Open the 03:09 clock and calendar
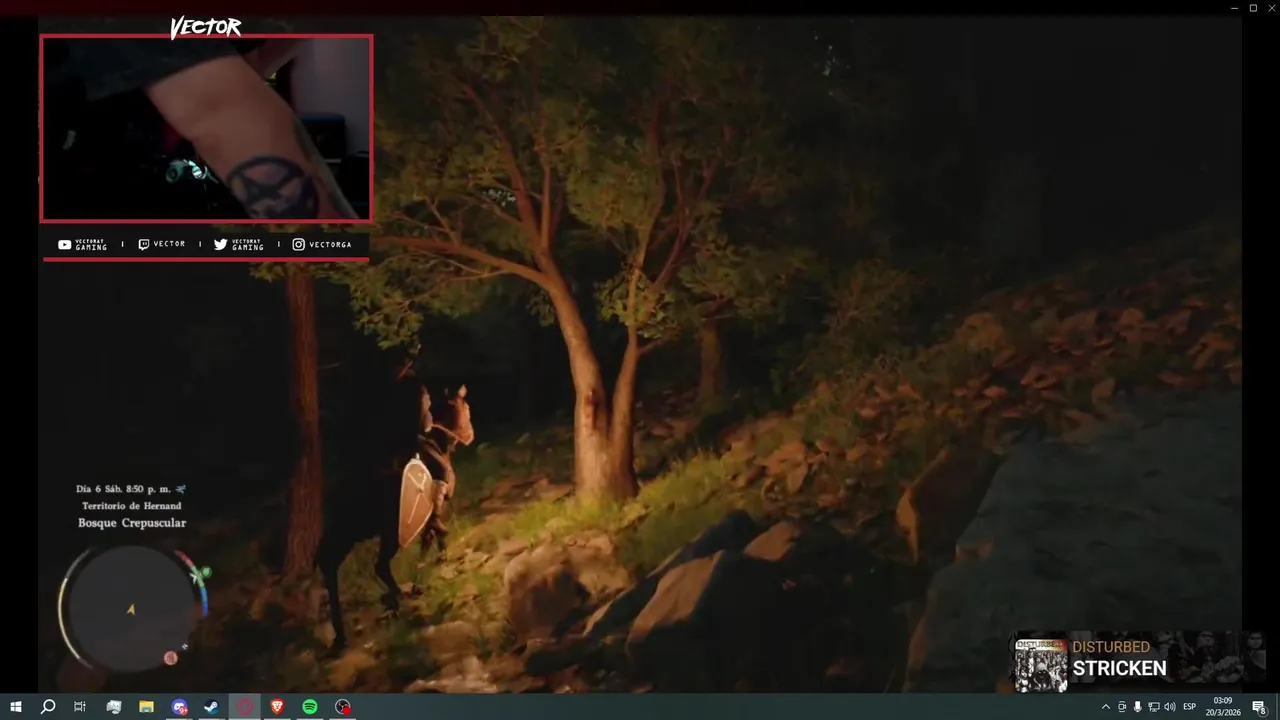This screenshot has height=720, width=1280. [x=1223, y=707]
